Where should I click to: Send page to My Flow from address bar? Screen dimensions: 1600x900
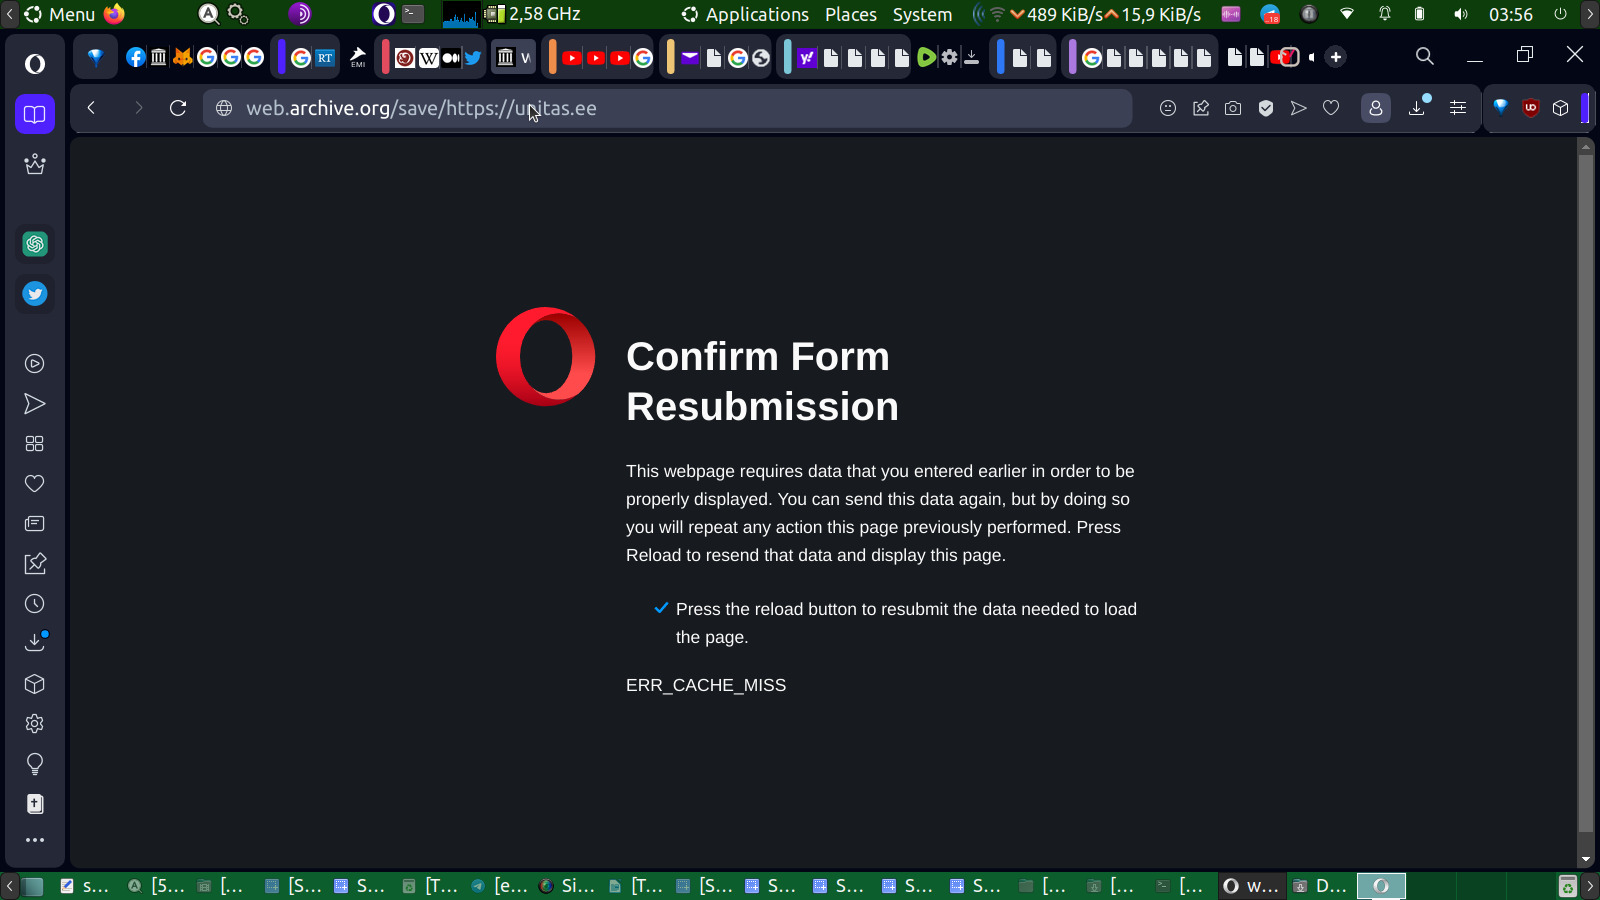pyautogui.click(x=1298, y=108)
